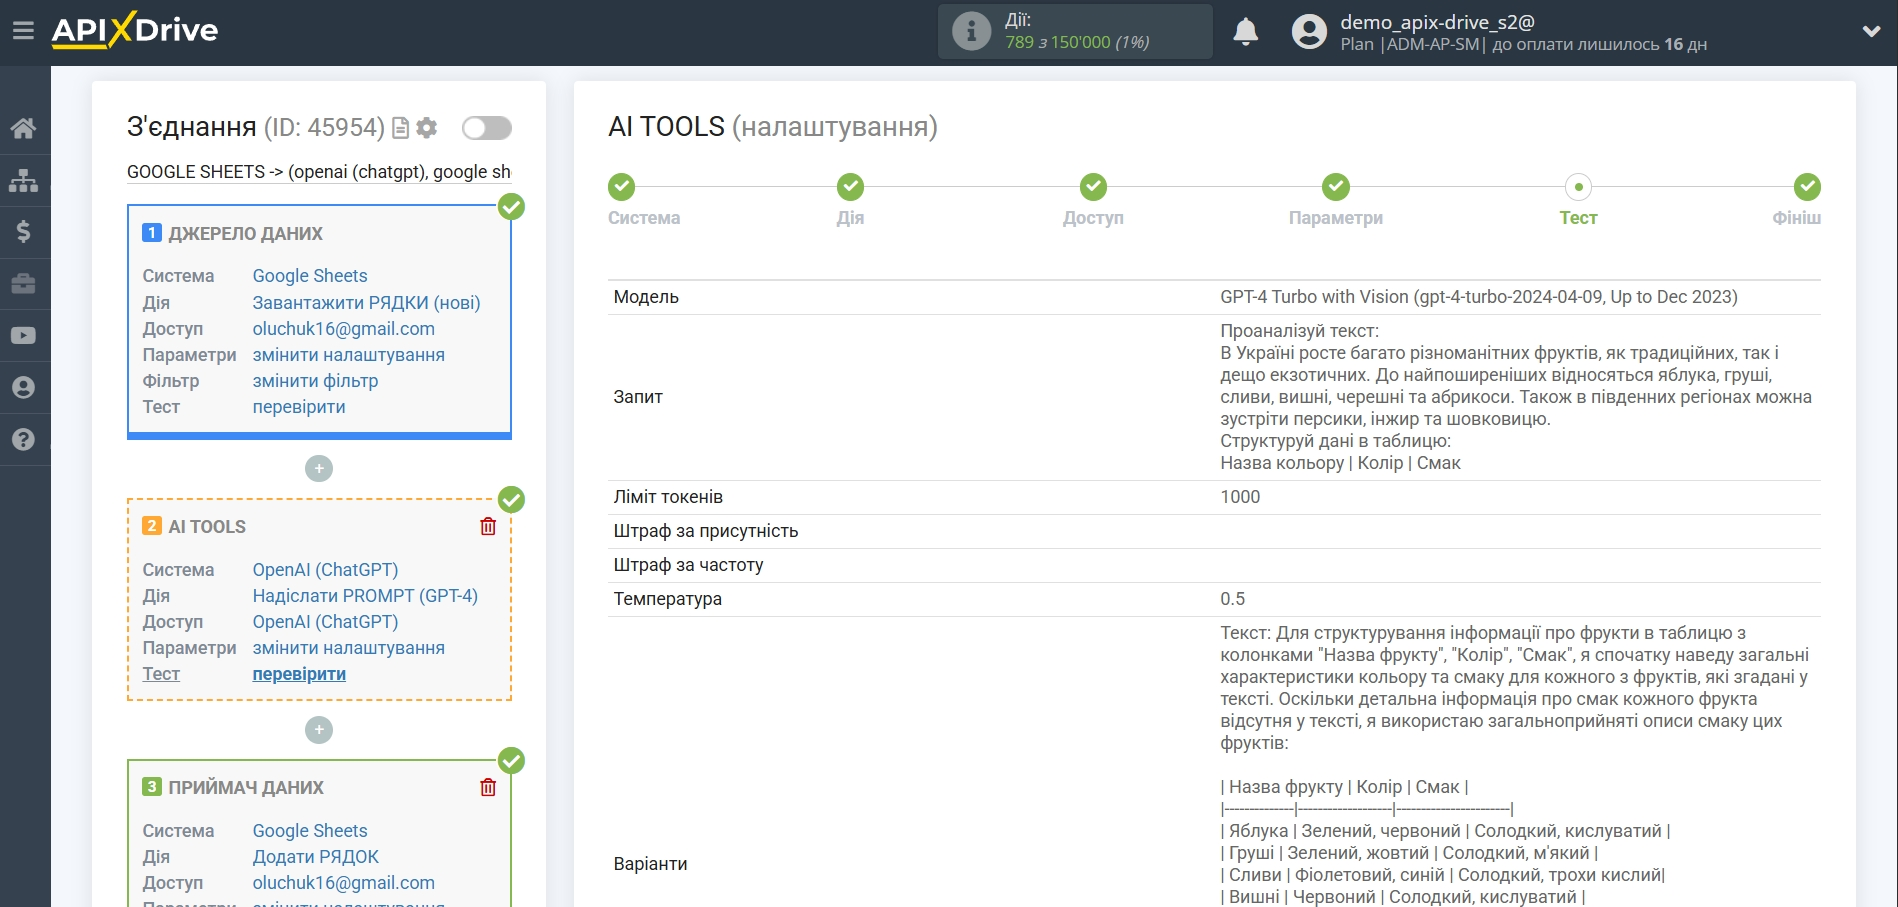Click the Ліміт токенів value 1000

click(x=1240, y=497)
